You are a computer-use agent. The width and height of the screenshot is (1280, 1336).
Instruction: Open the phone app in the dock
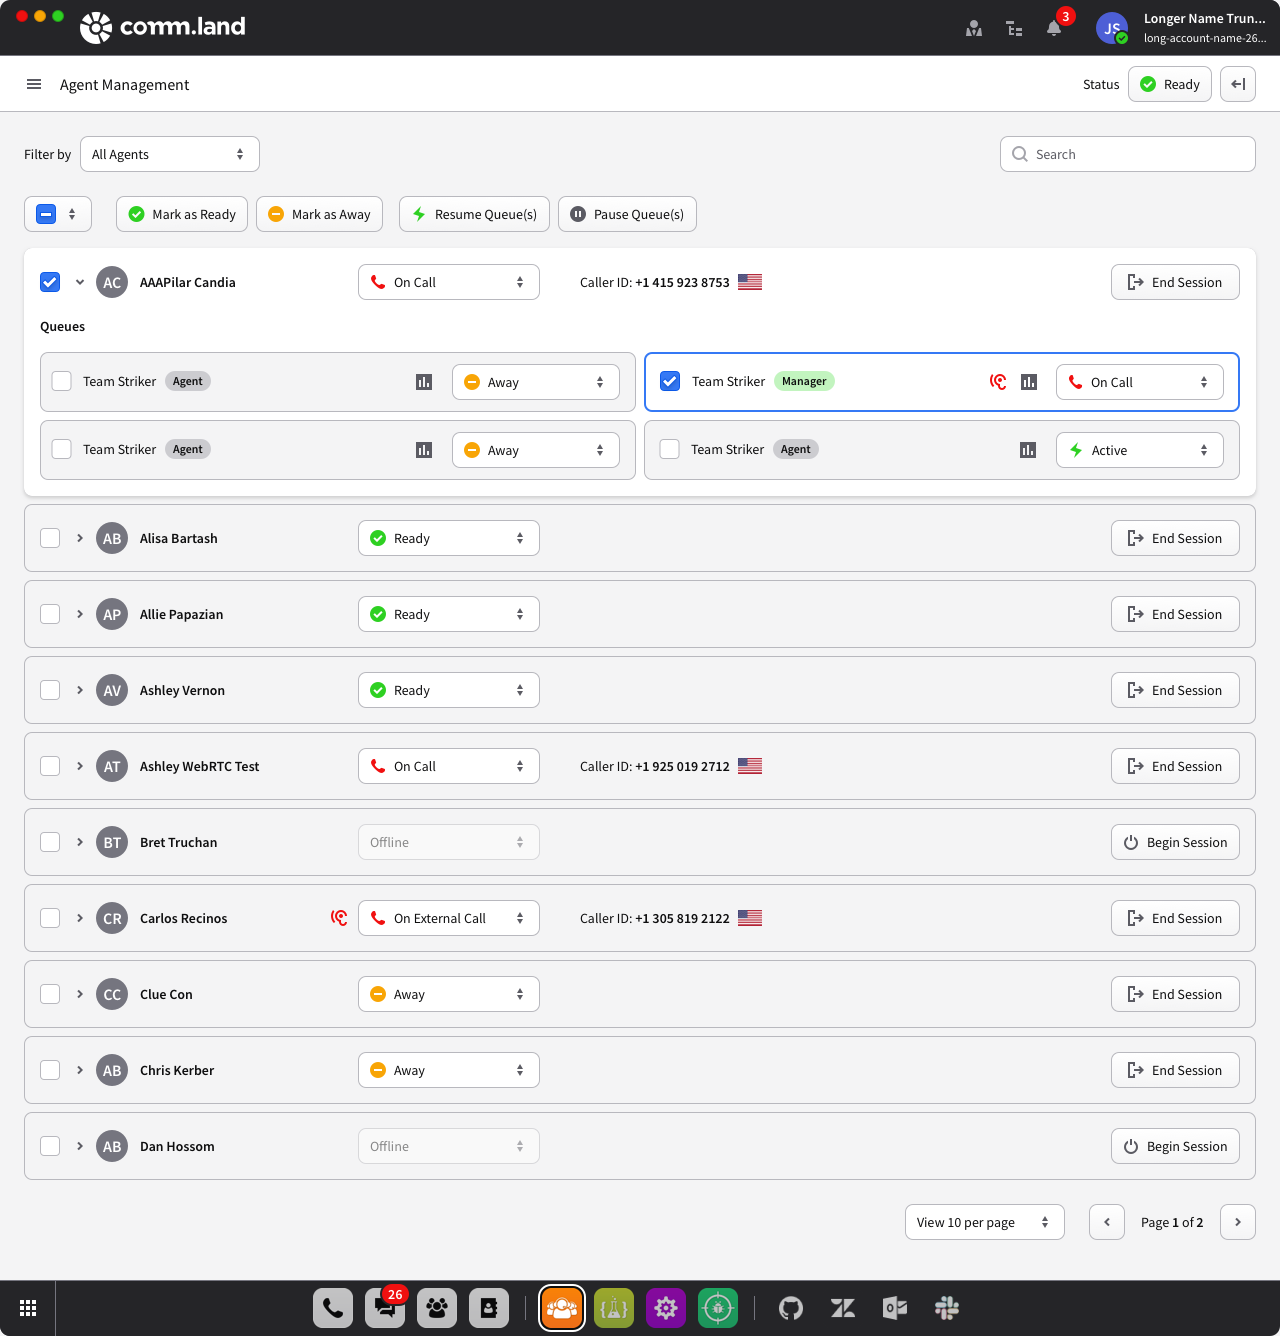333,1308
